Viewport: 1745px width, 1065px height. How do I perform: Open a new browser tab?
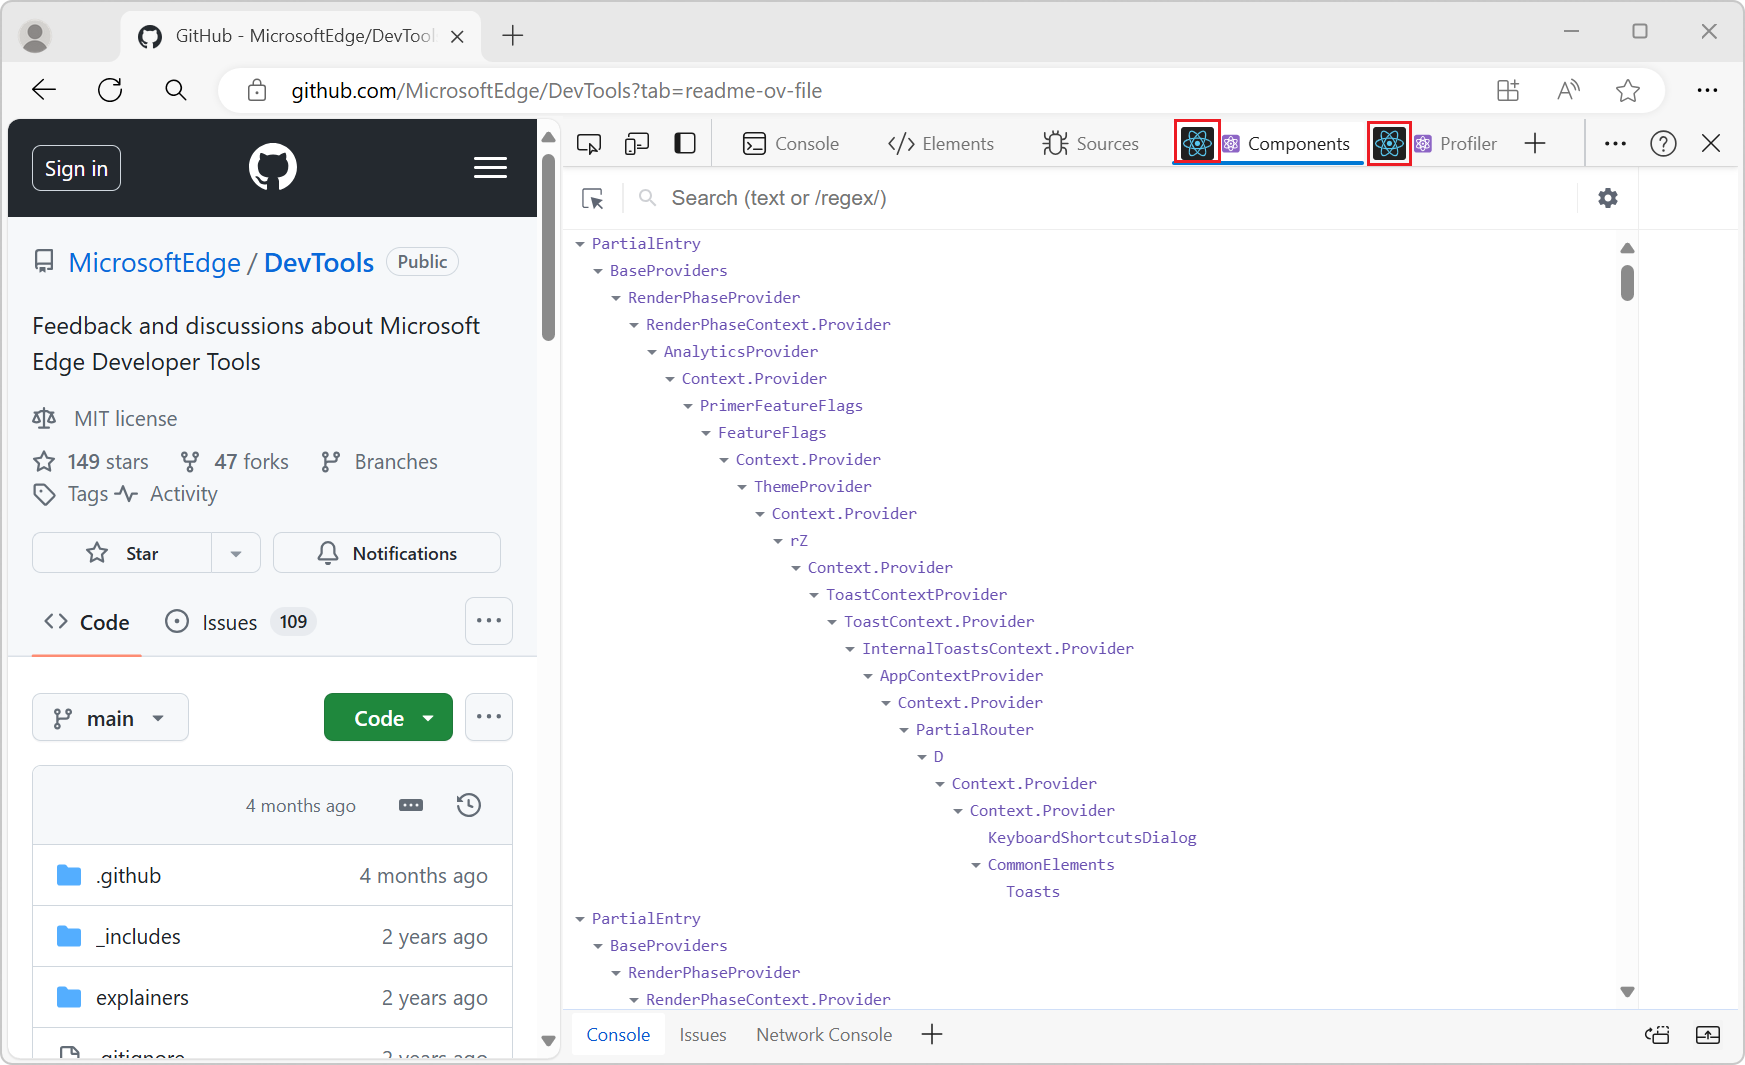coord(513,36)
